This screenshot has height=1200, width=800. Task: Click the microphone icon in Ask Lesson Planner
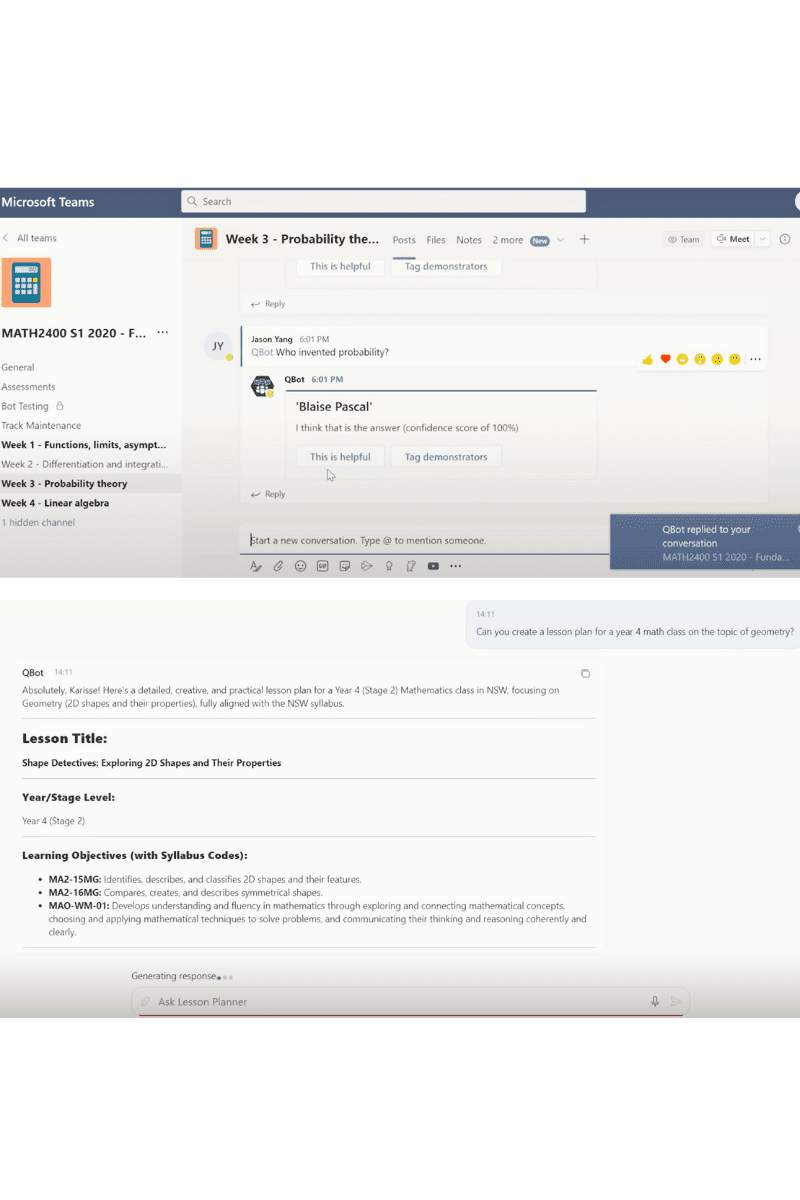tap(655, 1001)
